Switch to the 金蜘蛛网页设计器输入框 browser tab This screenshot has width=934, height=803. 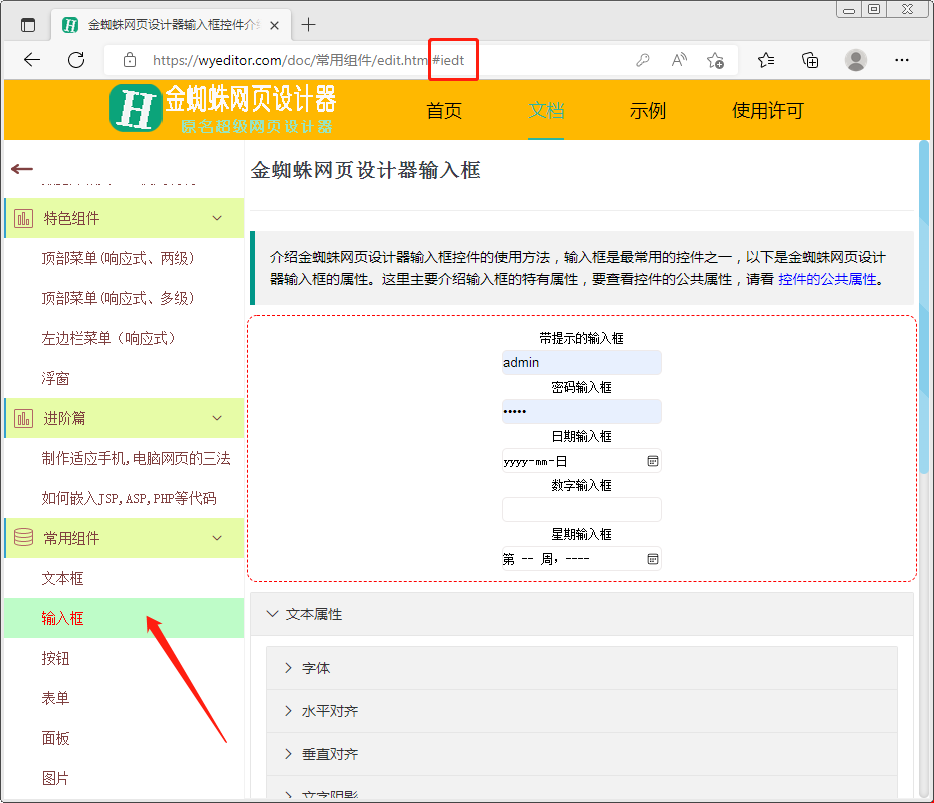coord(170,25)
